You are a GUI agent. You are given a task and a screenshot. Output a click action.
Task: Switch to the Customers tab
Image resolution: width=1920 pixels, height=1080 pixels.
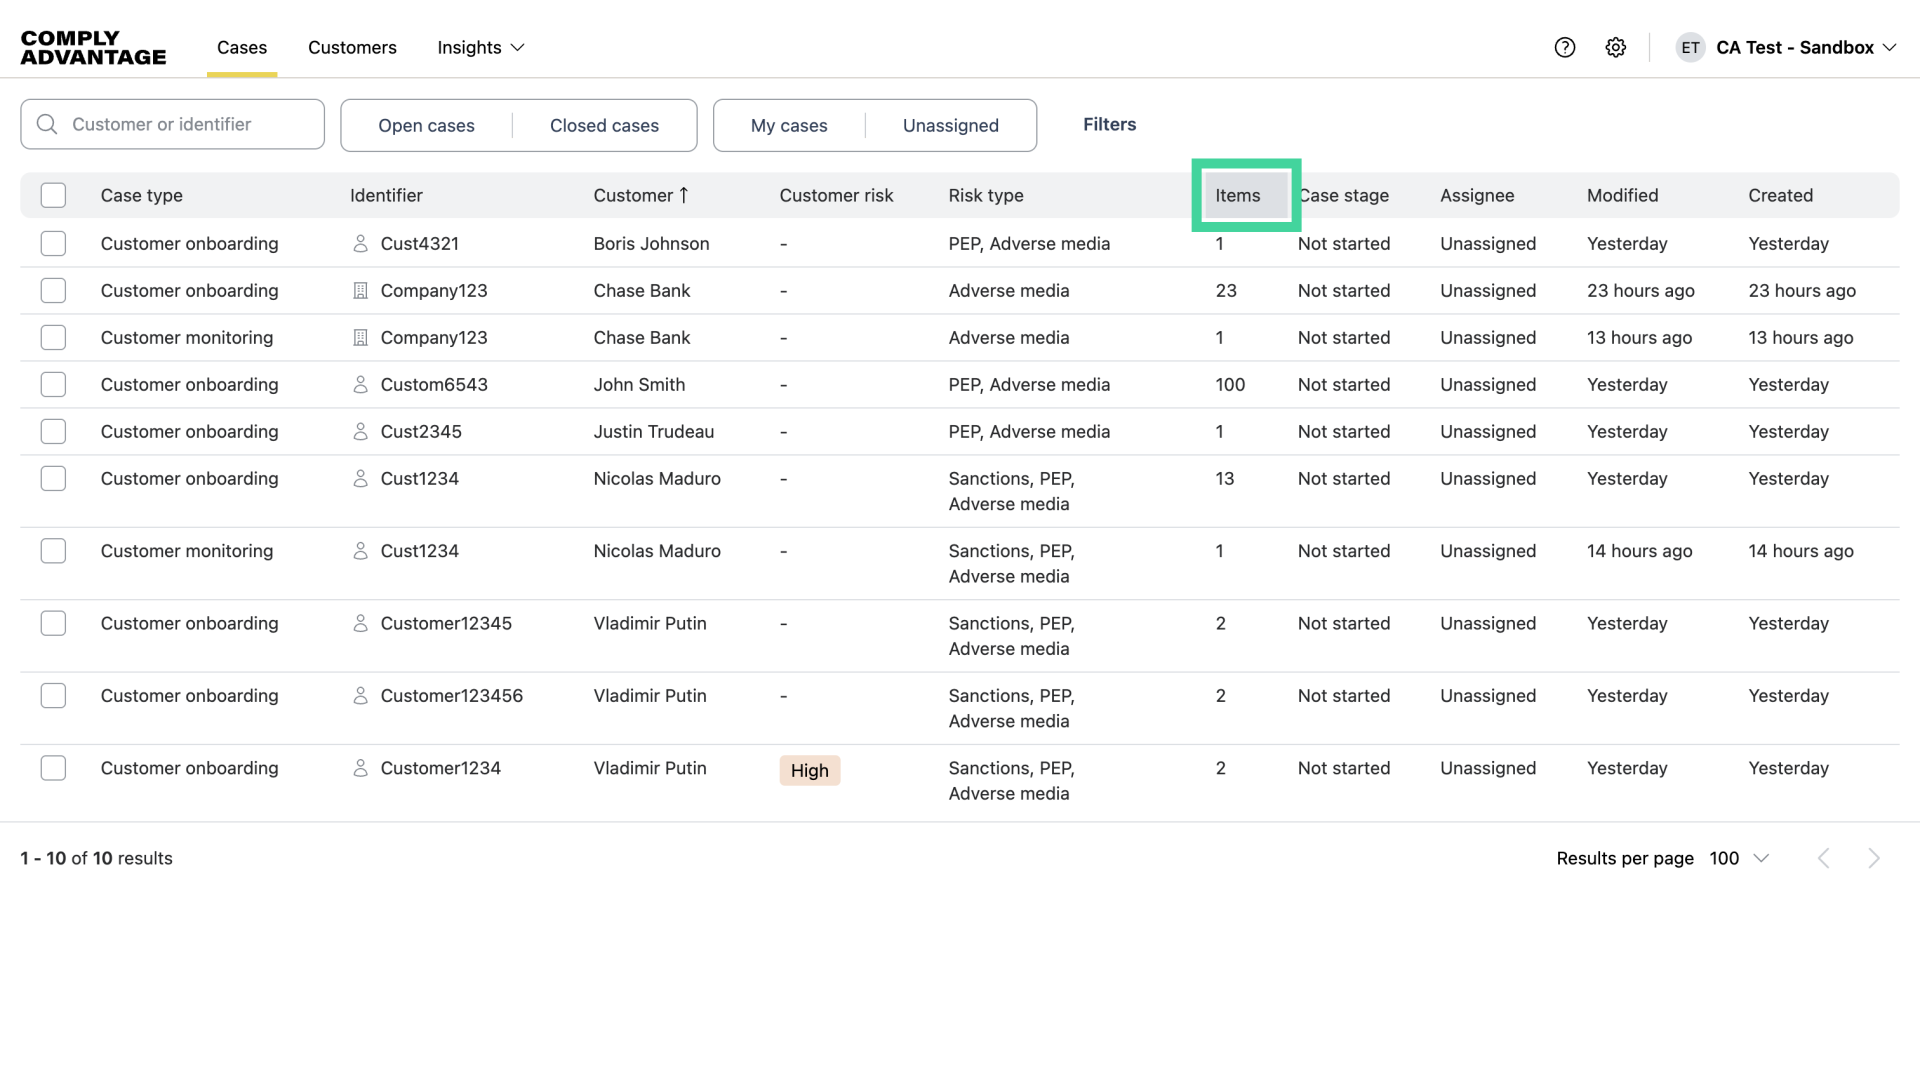(x=352, y=47)
